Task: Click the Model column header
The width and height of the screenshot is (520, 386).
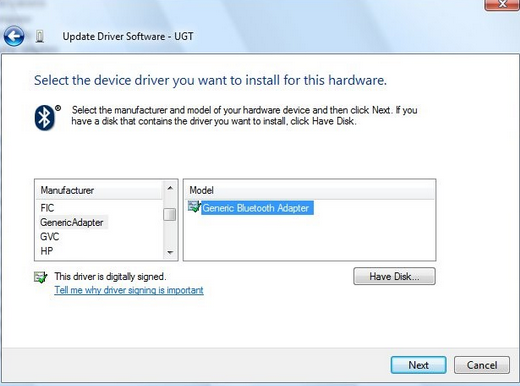Action: point(309,190)
